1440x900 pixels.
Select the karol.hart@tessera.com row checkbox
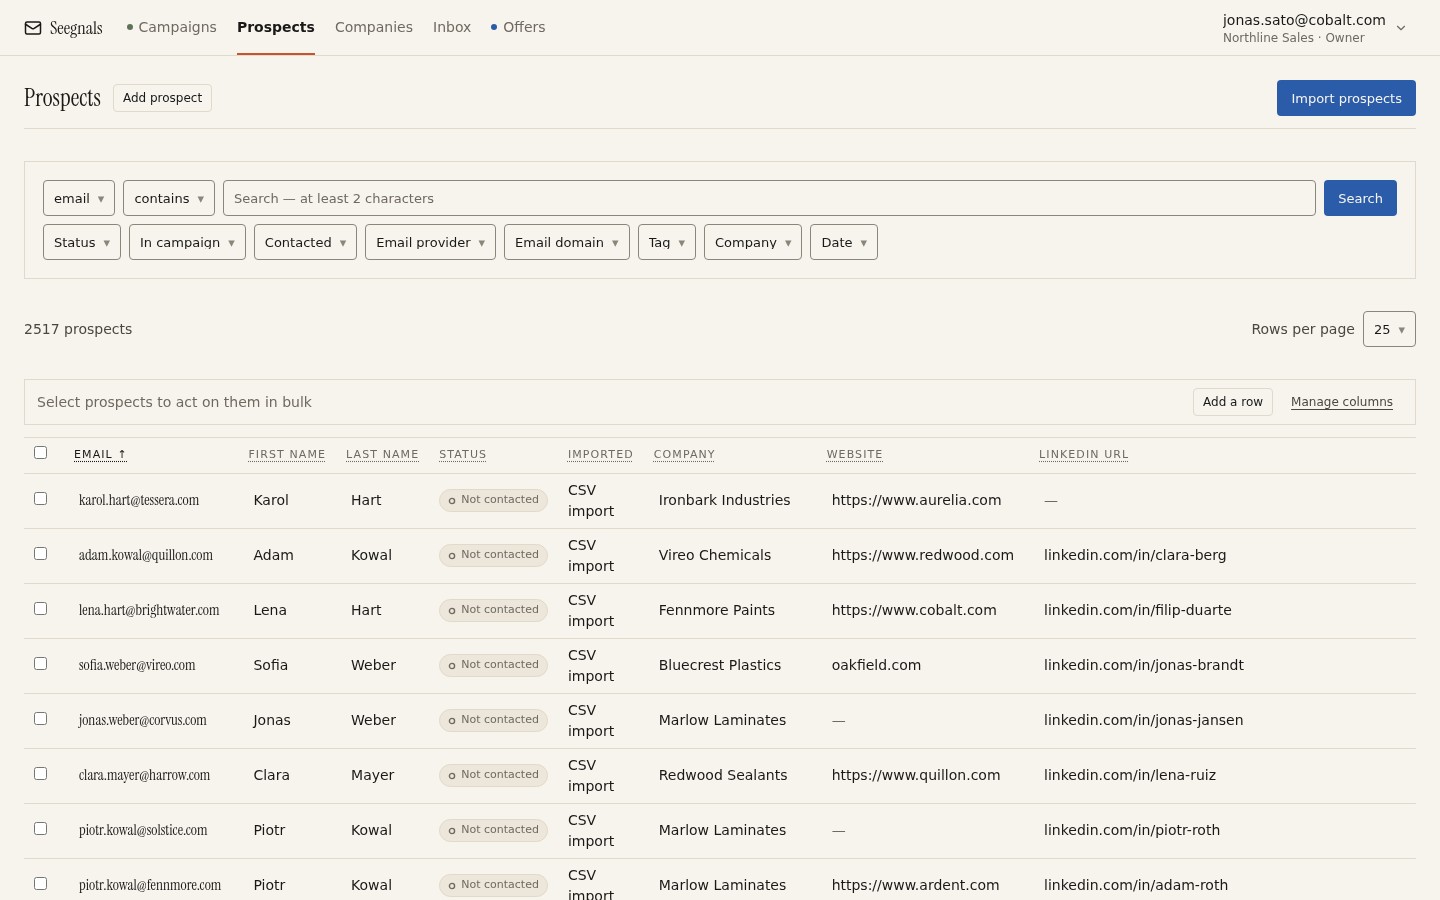tap(41, 499)
